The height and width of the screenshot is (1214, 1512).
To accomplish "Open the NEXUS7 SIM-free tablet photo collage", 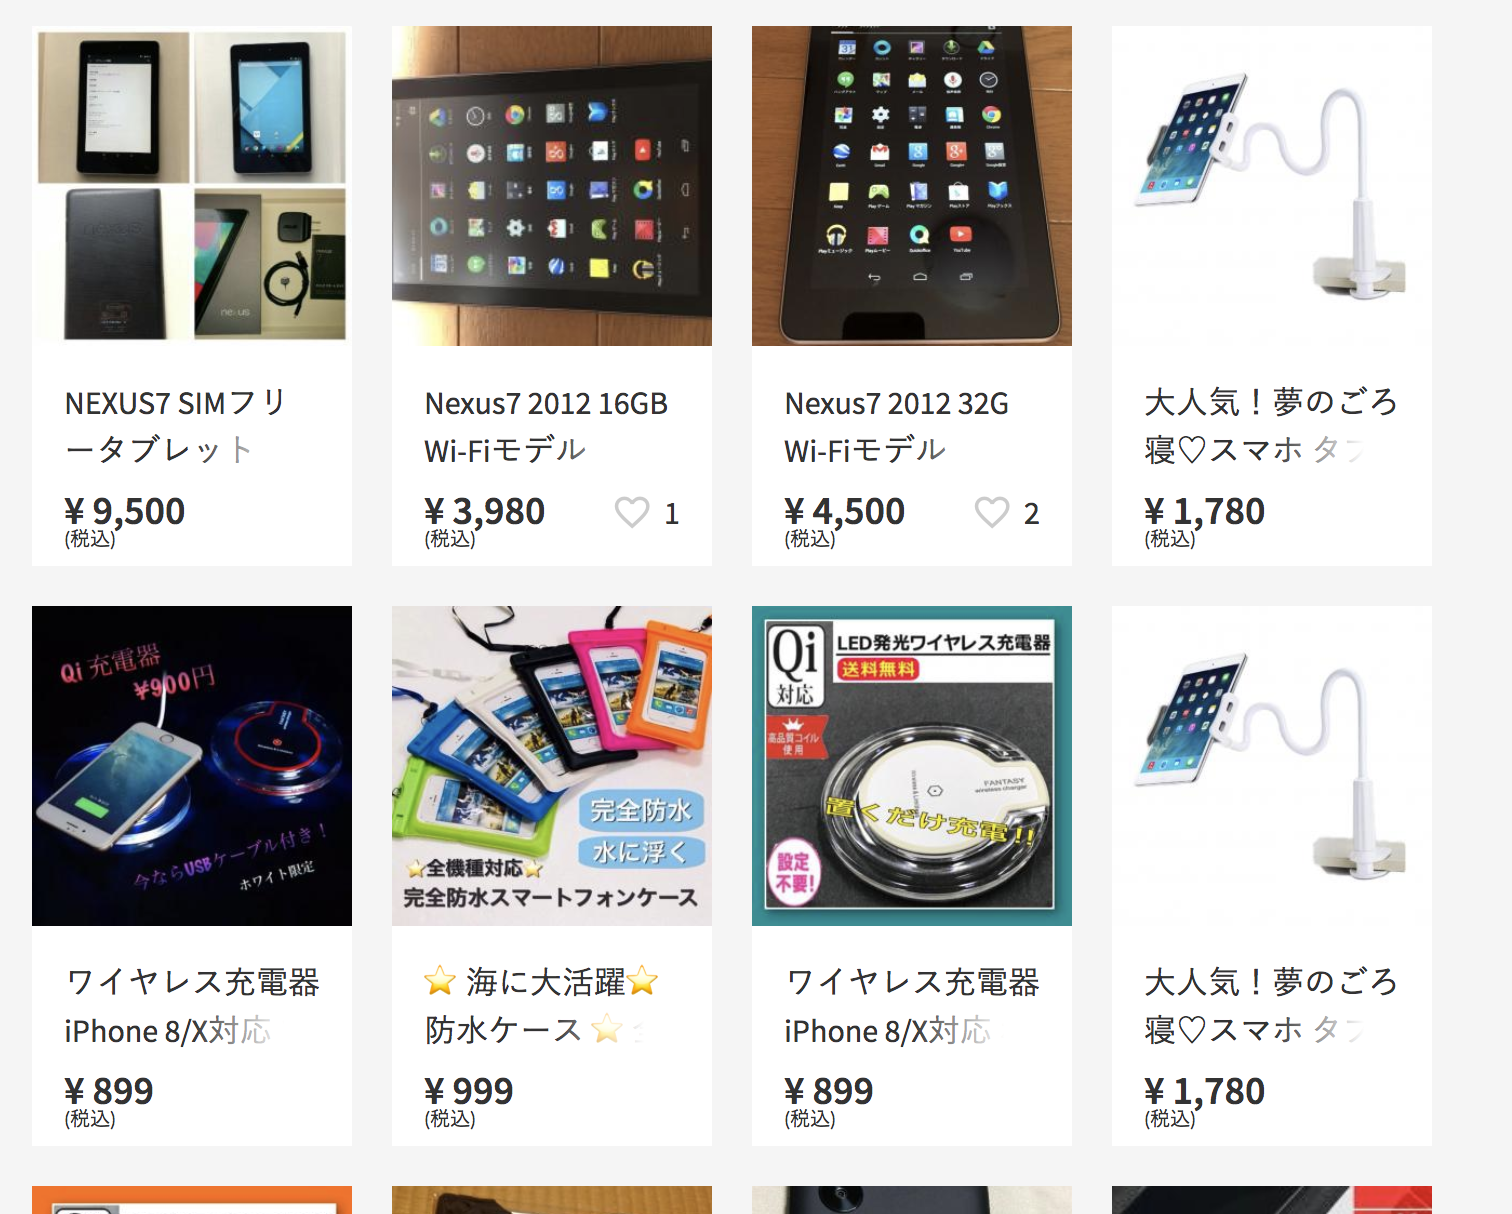I will point(192,186).
